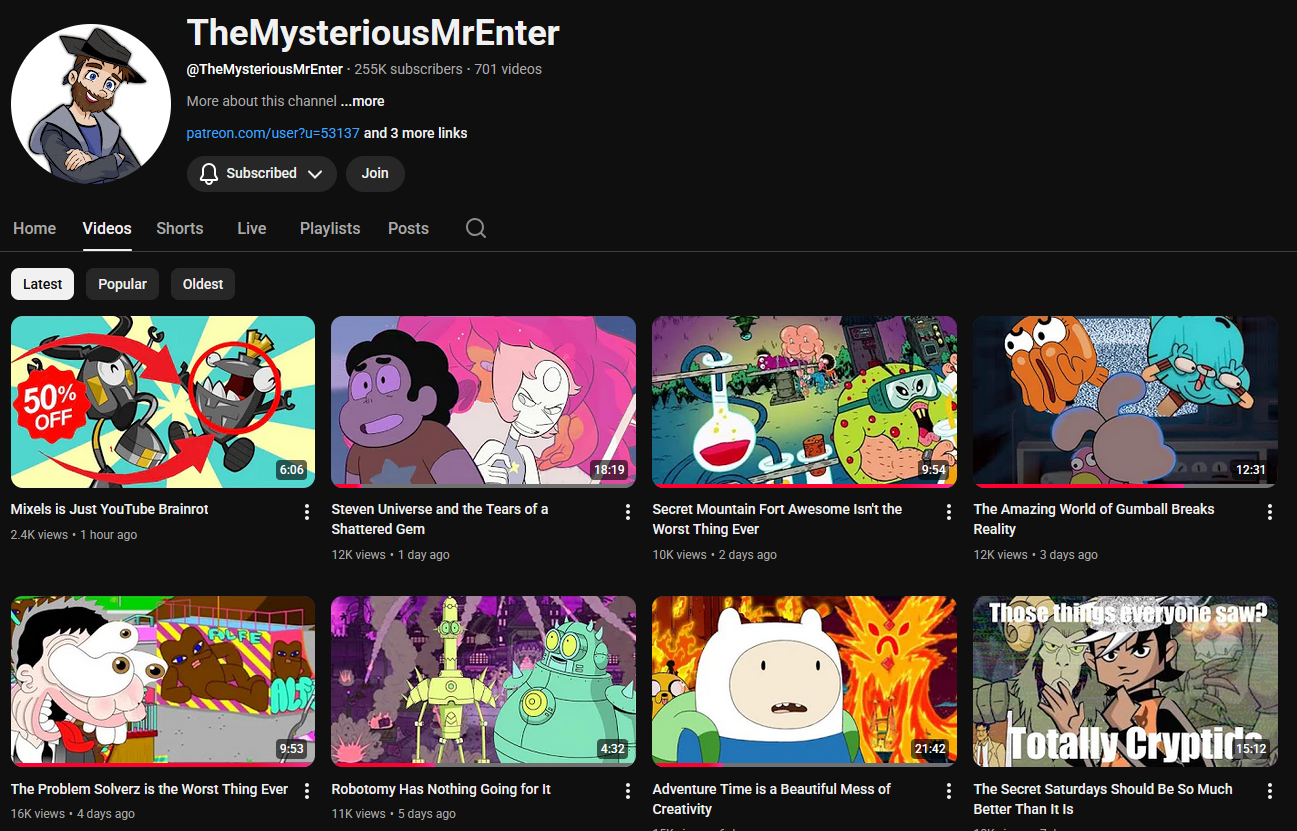The image size is (1297, 831).
Task: Open title The Secret Saturdays Should Be So Much Better
Action: click(1103, 799)
